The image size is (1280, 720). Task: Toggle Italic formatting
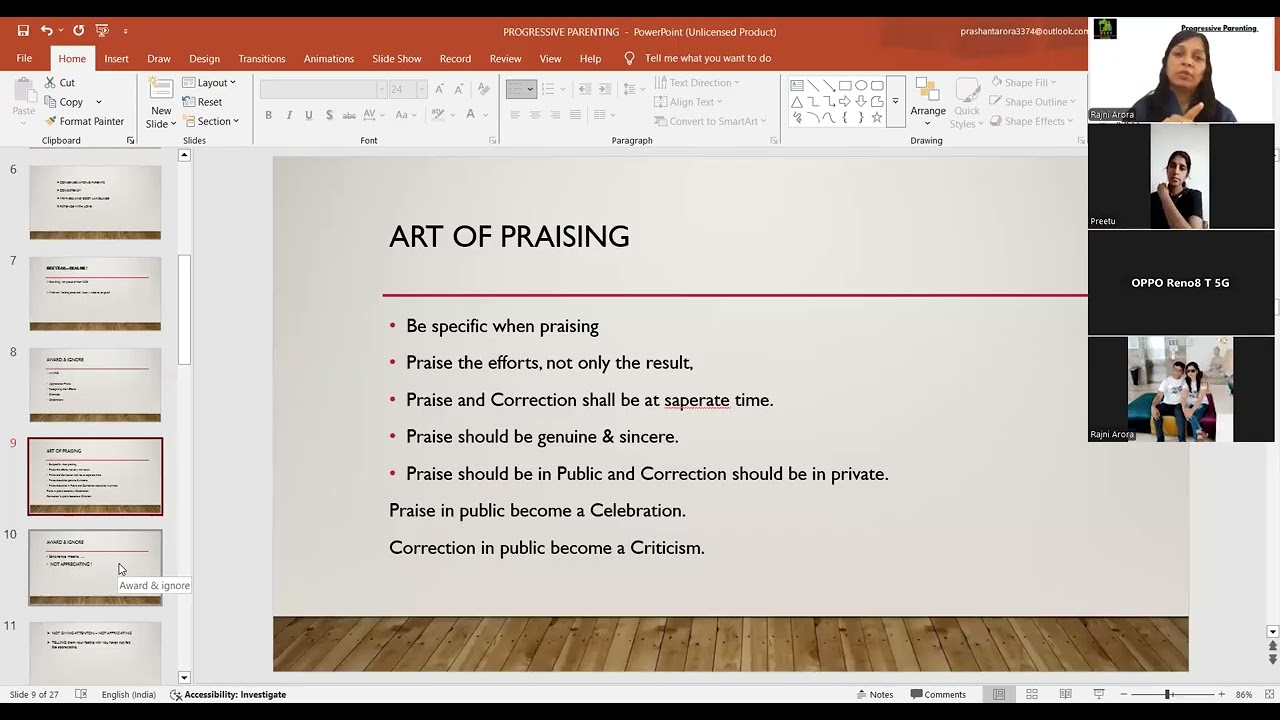pyautogui.click(x=289, y=115)
